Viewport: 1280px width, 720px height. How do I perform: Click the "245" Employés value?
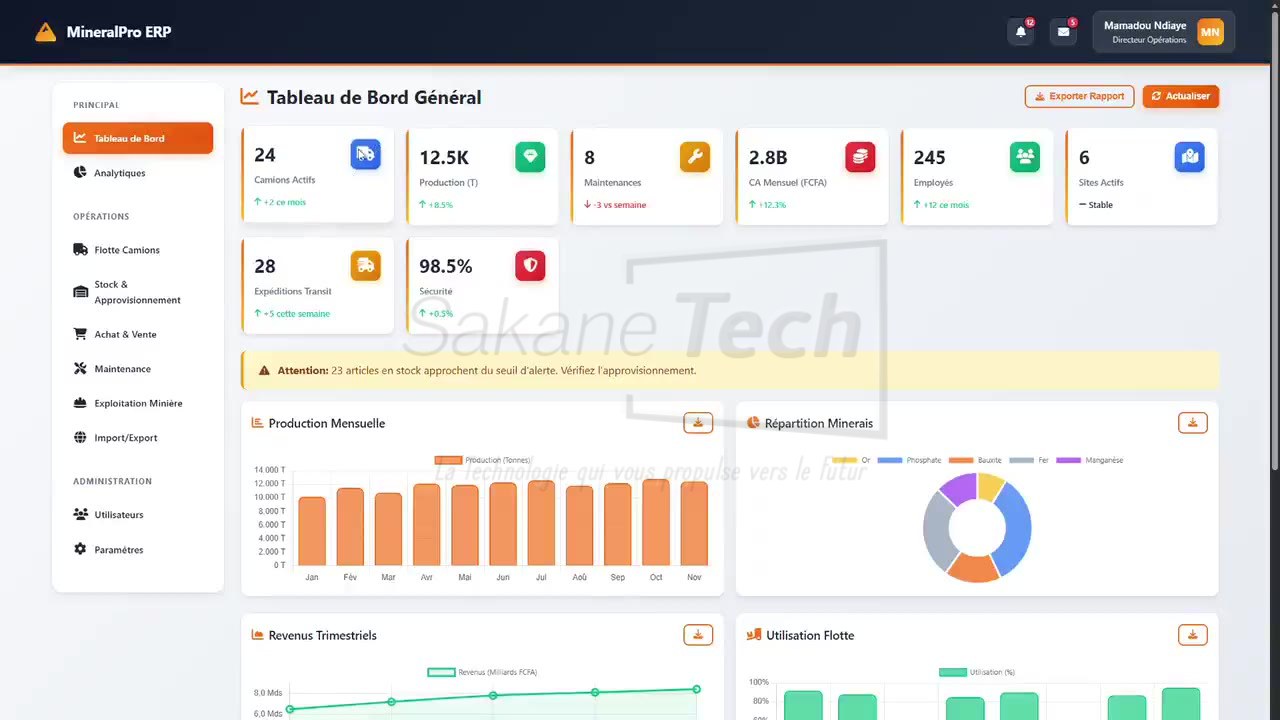pos(930,157)
